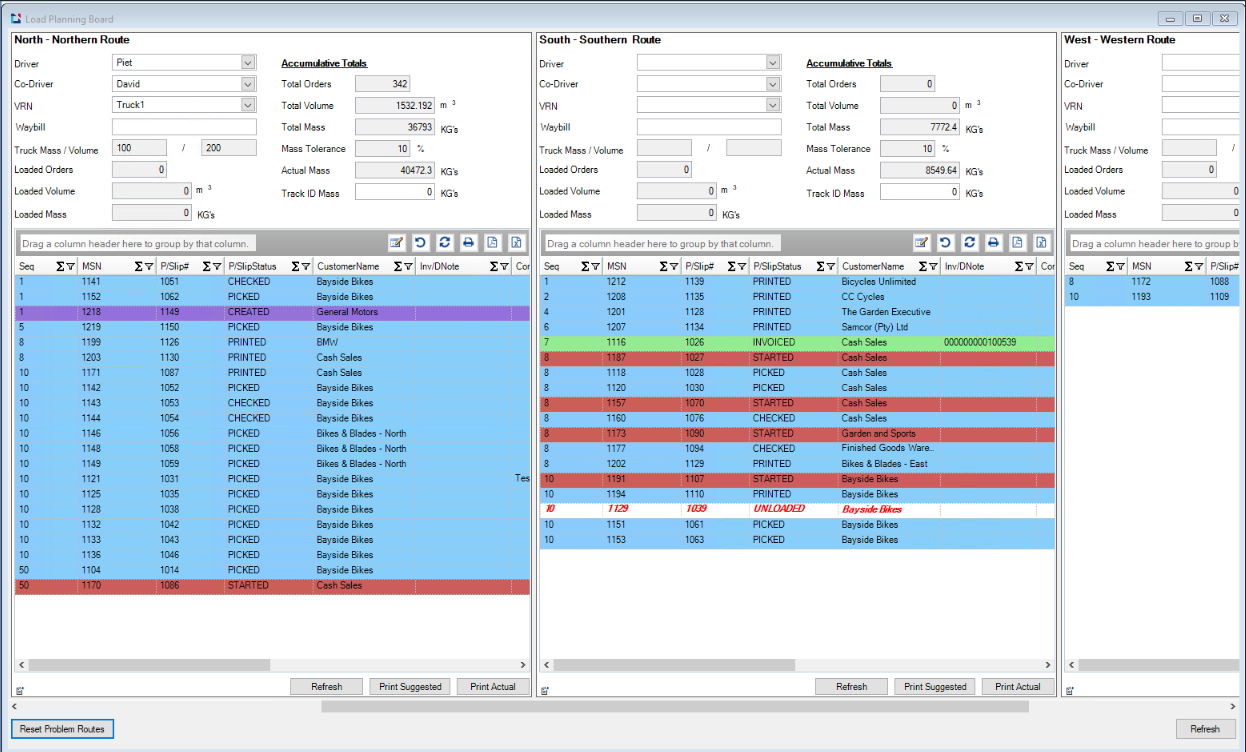Click Print Suggested in the South panel
The width and height of the screenshot is (1246, 752).
934,686
